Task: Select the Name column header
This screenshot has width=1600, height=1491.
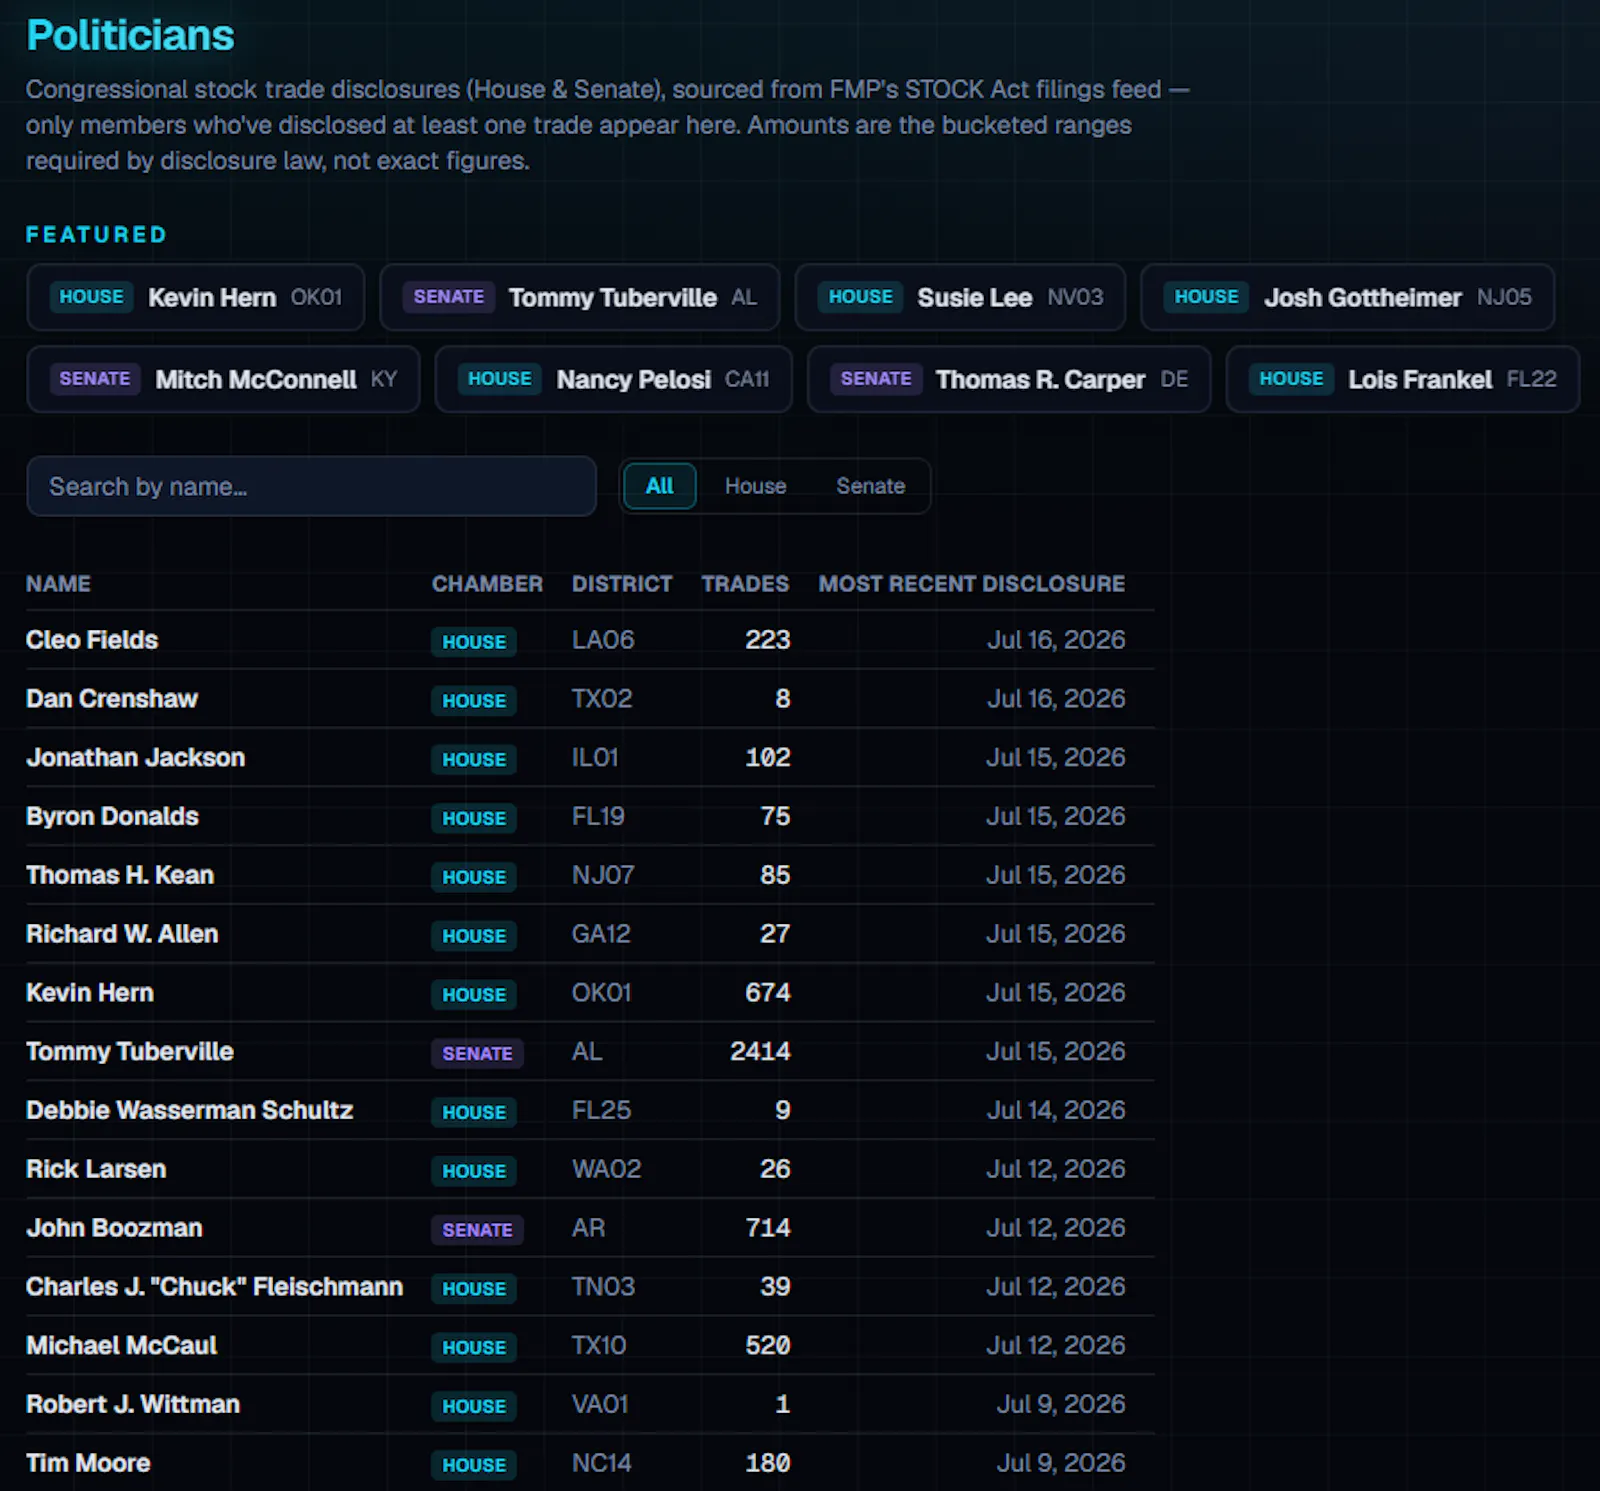Action: [x=58, y=584]
